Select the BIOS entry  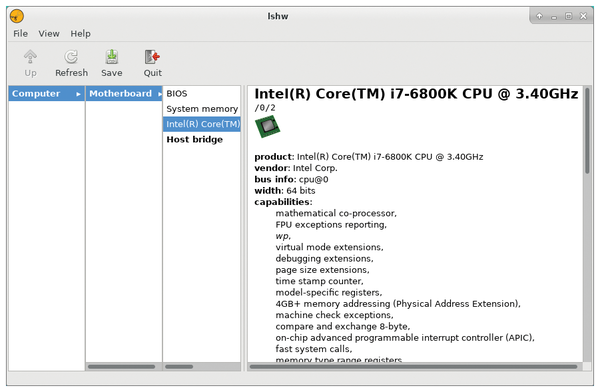click(202, 93)
